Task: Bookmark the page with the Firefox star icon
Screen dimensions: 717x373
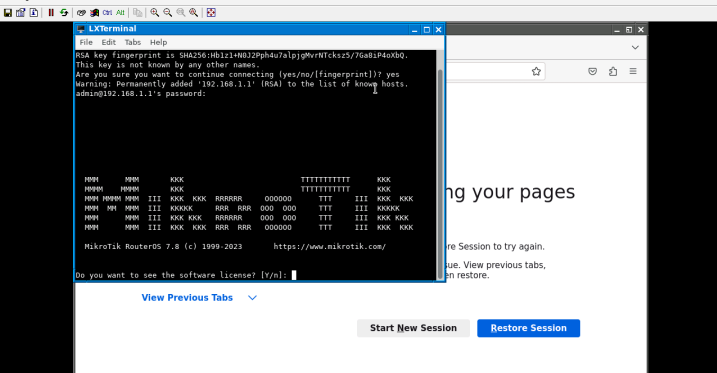Action: tap(536, 71)
